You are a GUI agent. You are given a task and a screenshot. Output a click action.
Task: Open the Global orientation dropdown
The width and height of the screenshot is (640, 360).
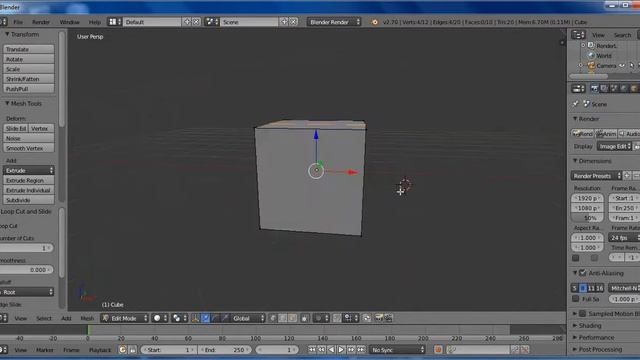(x=248, y=318)
